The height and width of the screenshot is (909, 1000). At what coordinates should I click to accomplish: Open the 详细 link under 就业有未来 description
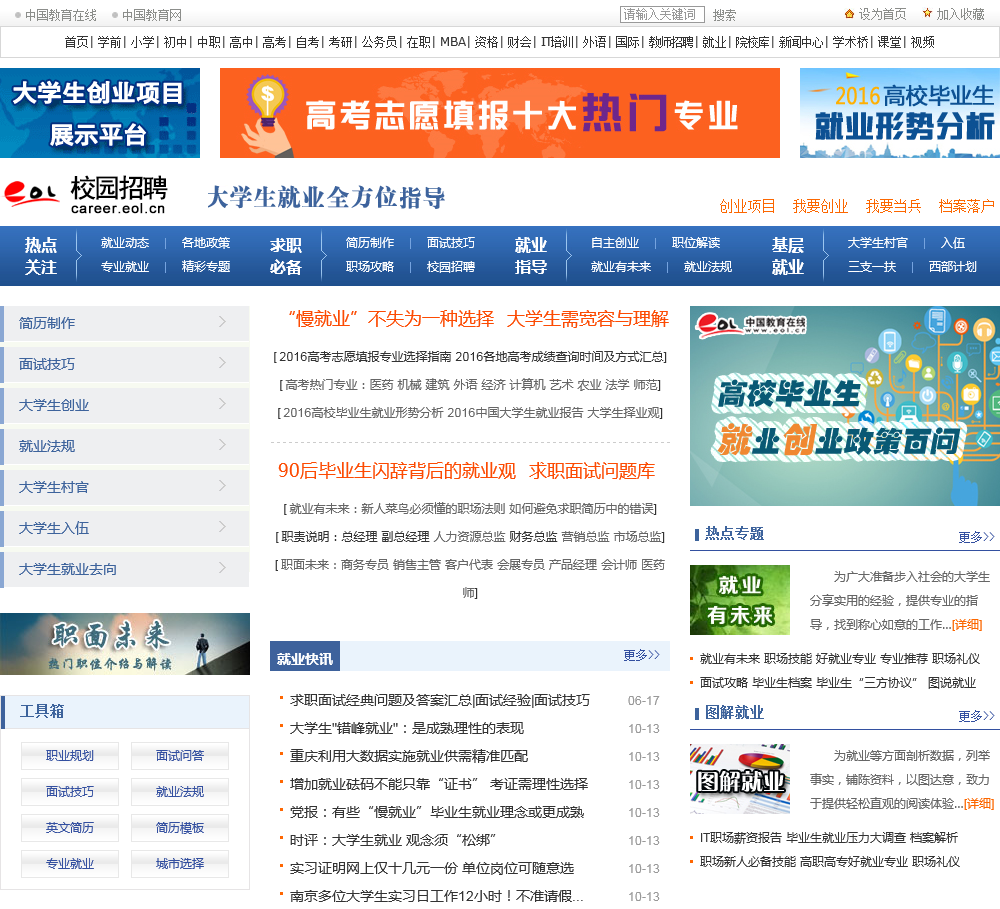tap(967, 624)
